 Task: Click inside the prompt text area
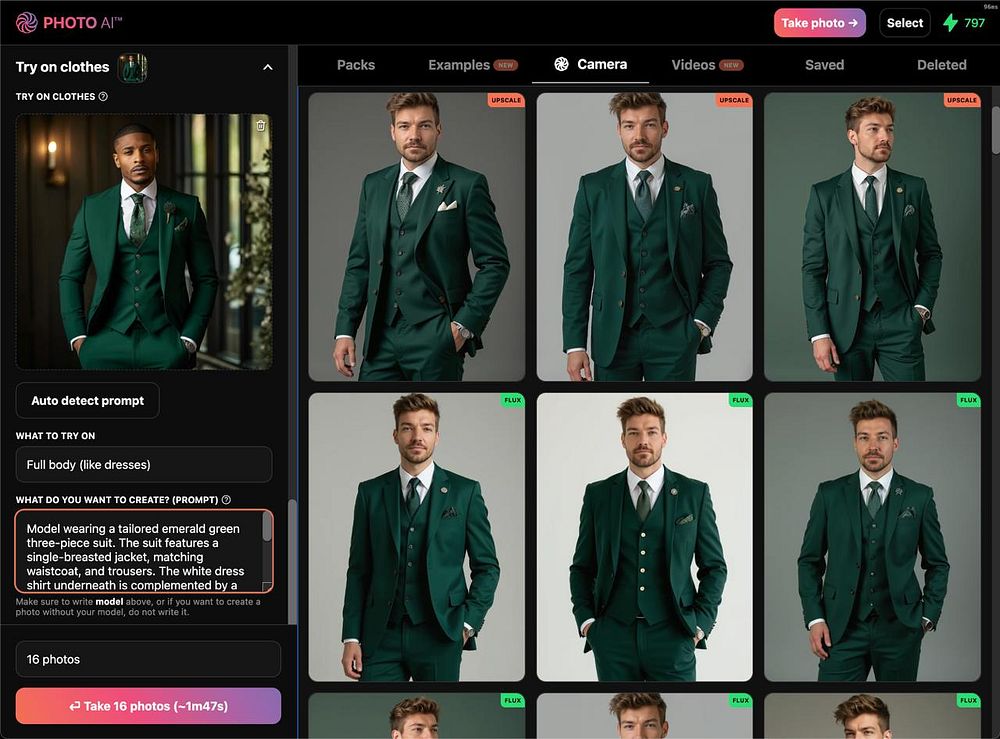pyautogui.click(x=138, y=551)
